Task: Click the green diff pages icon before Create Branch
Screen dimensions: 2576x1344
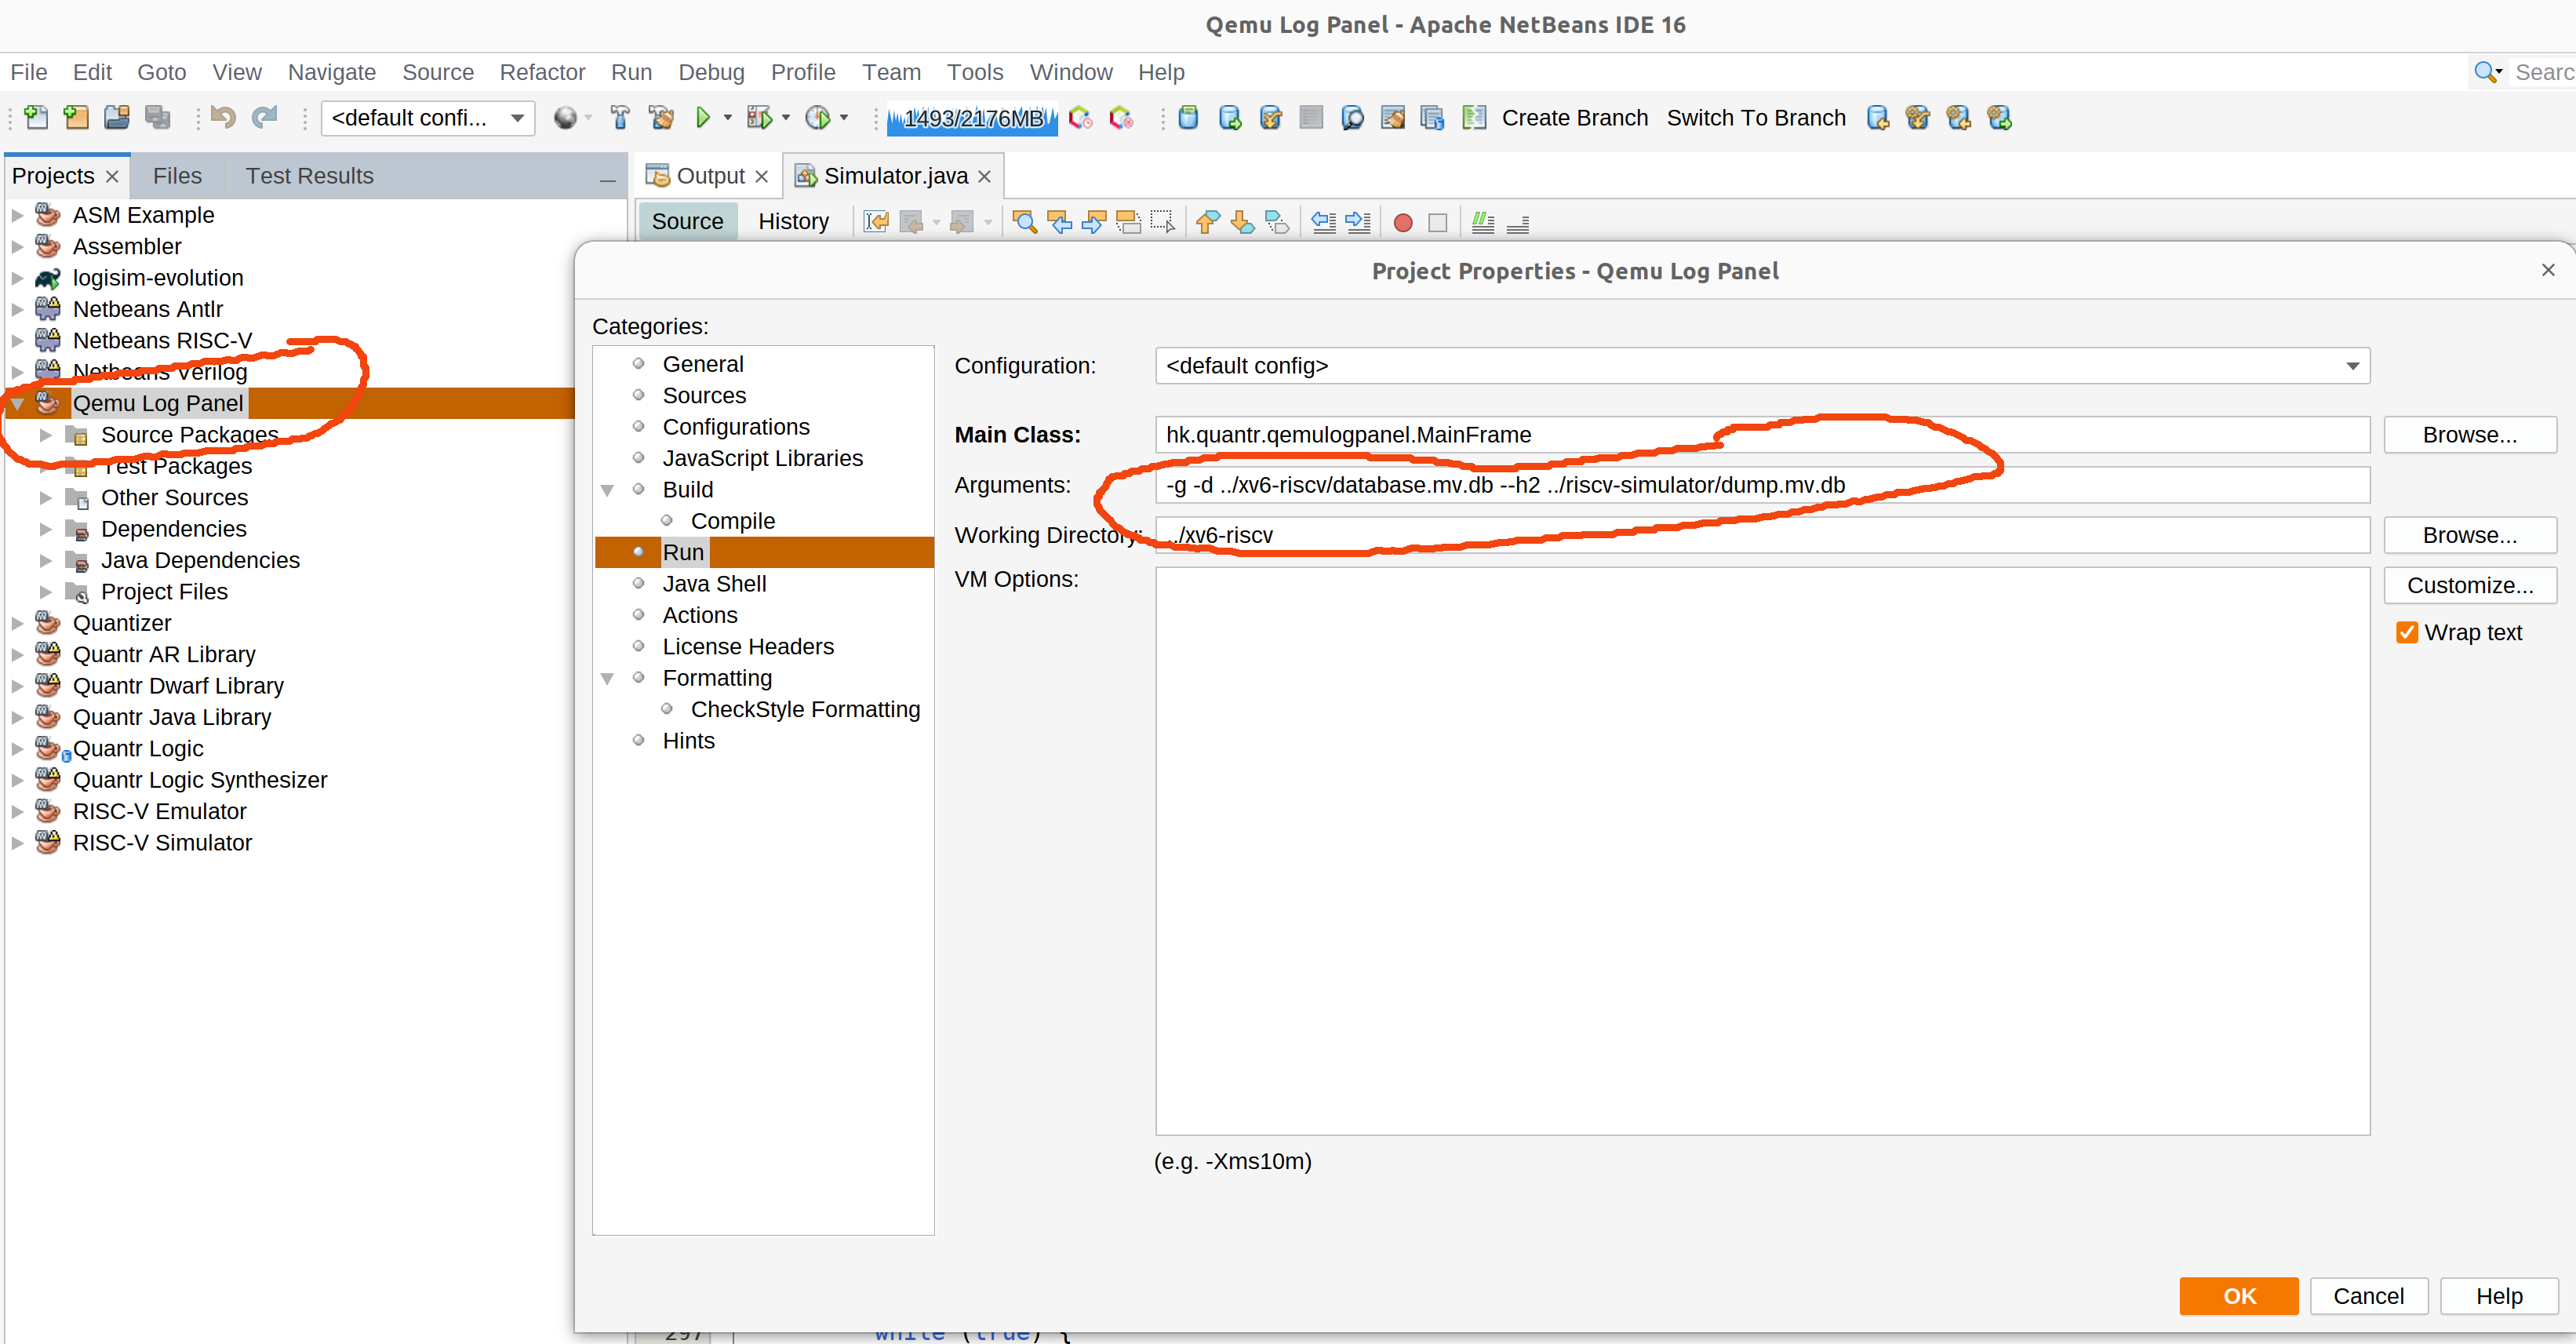Action: coord(1474,118)
